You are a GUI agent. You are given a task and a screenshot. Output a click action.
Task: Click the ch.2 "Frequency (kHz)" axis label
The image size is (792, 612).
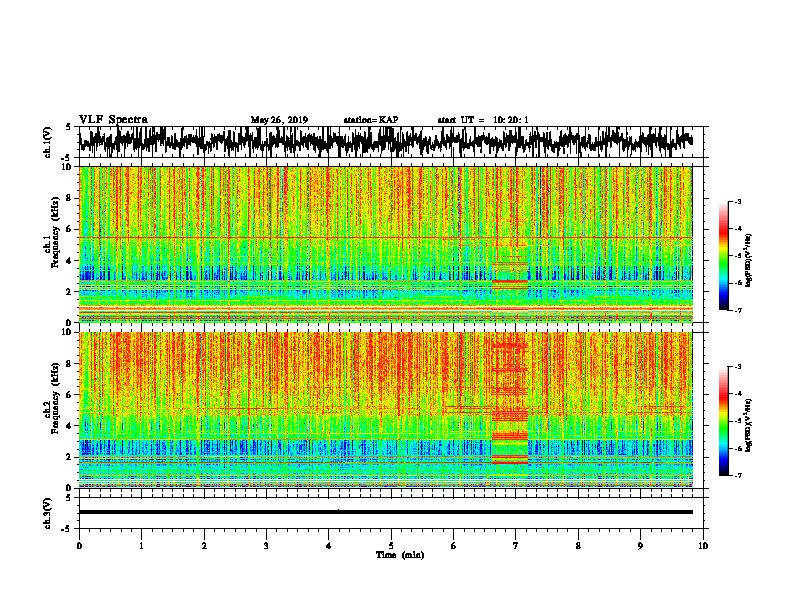(x=55, y=398)
